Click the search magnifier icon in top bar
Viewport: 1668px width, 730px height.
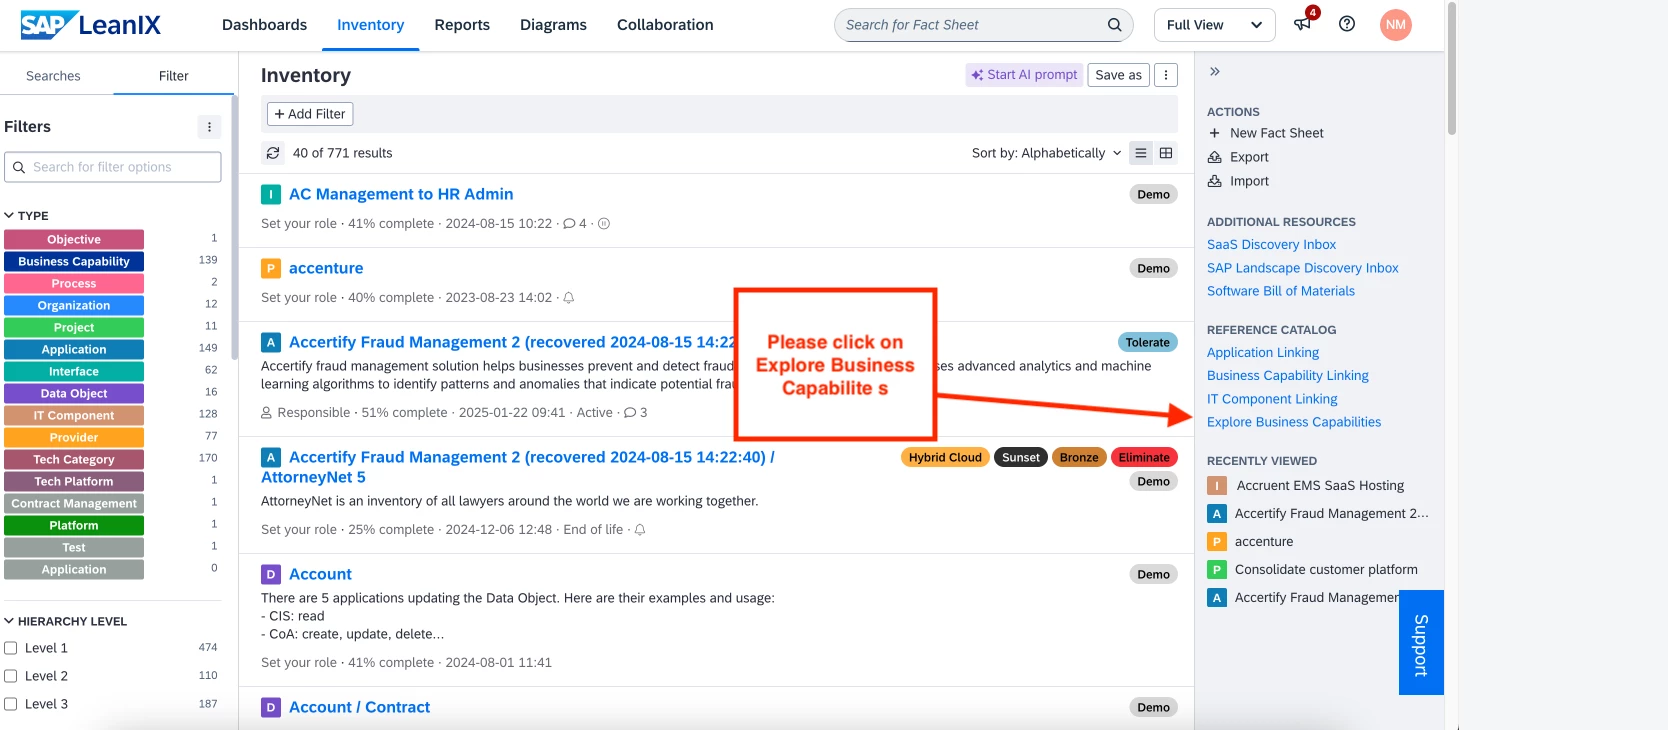pyautogui.click(x=1114, y=25)
